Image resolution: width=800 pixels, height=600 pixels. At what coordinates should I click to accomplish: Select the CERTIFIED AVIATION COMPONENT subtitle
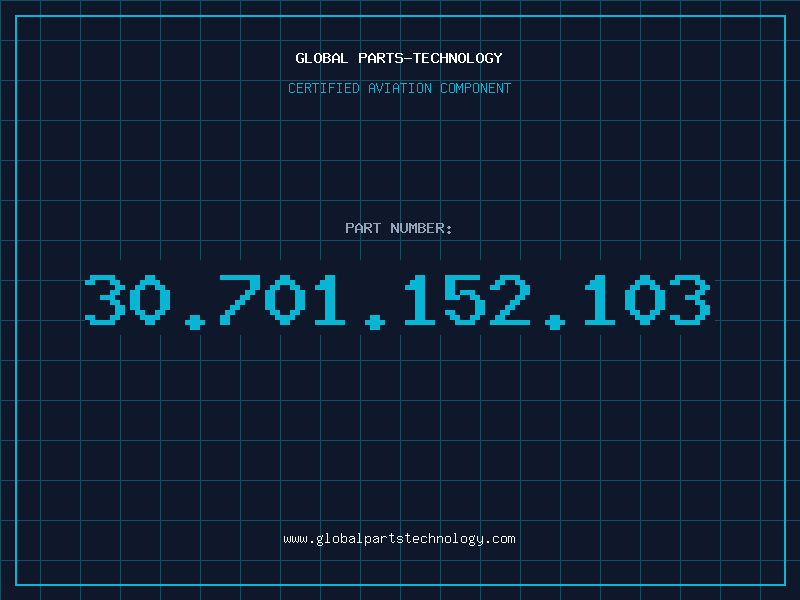pyautogui.click(x=399, y=88)
